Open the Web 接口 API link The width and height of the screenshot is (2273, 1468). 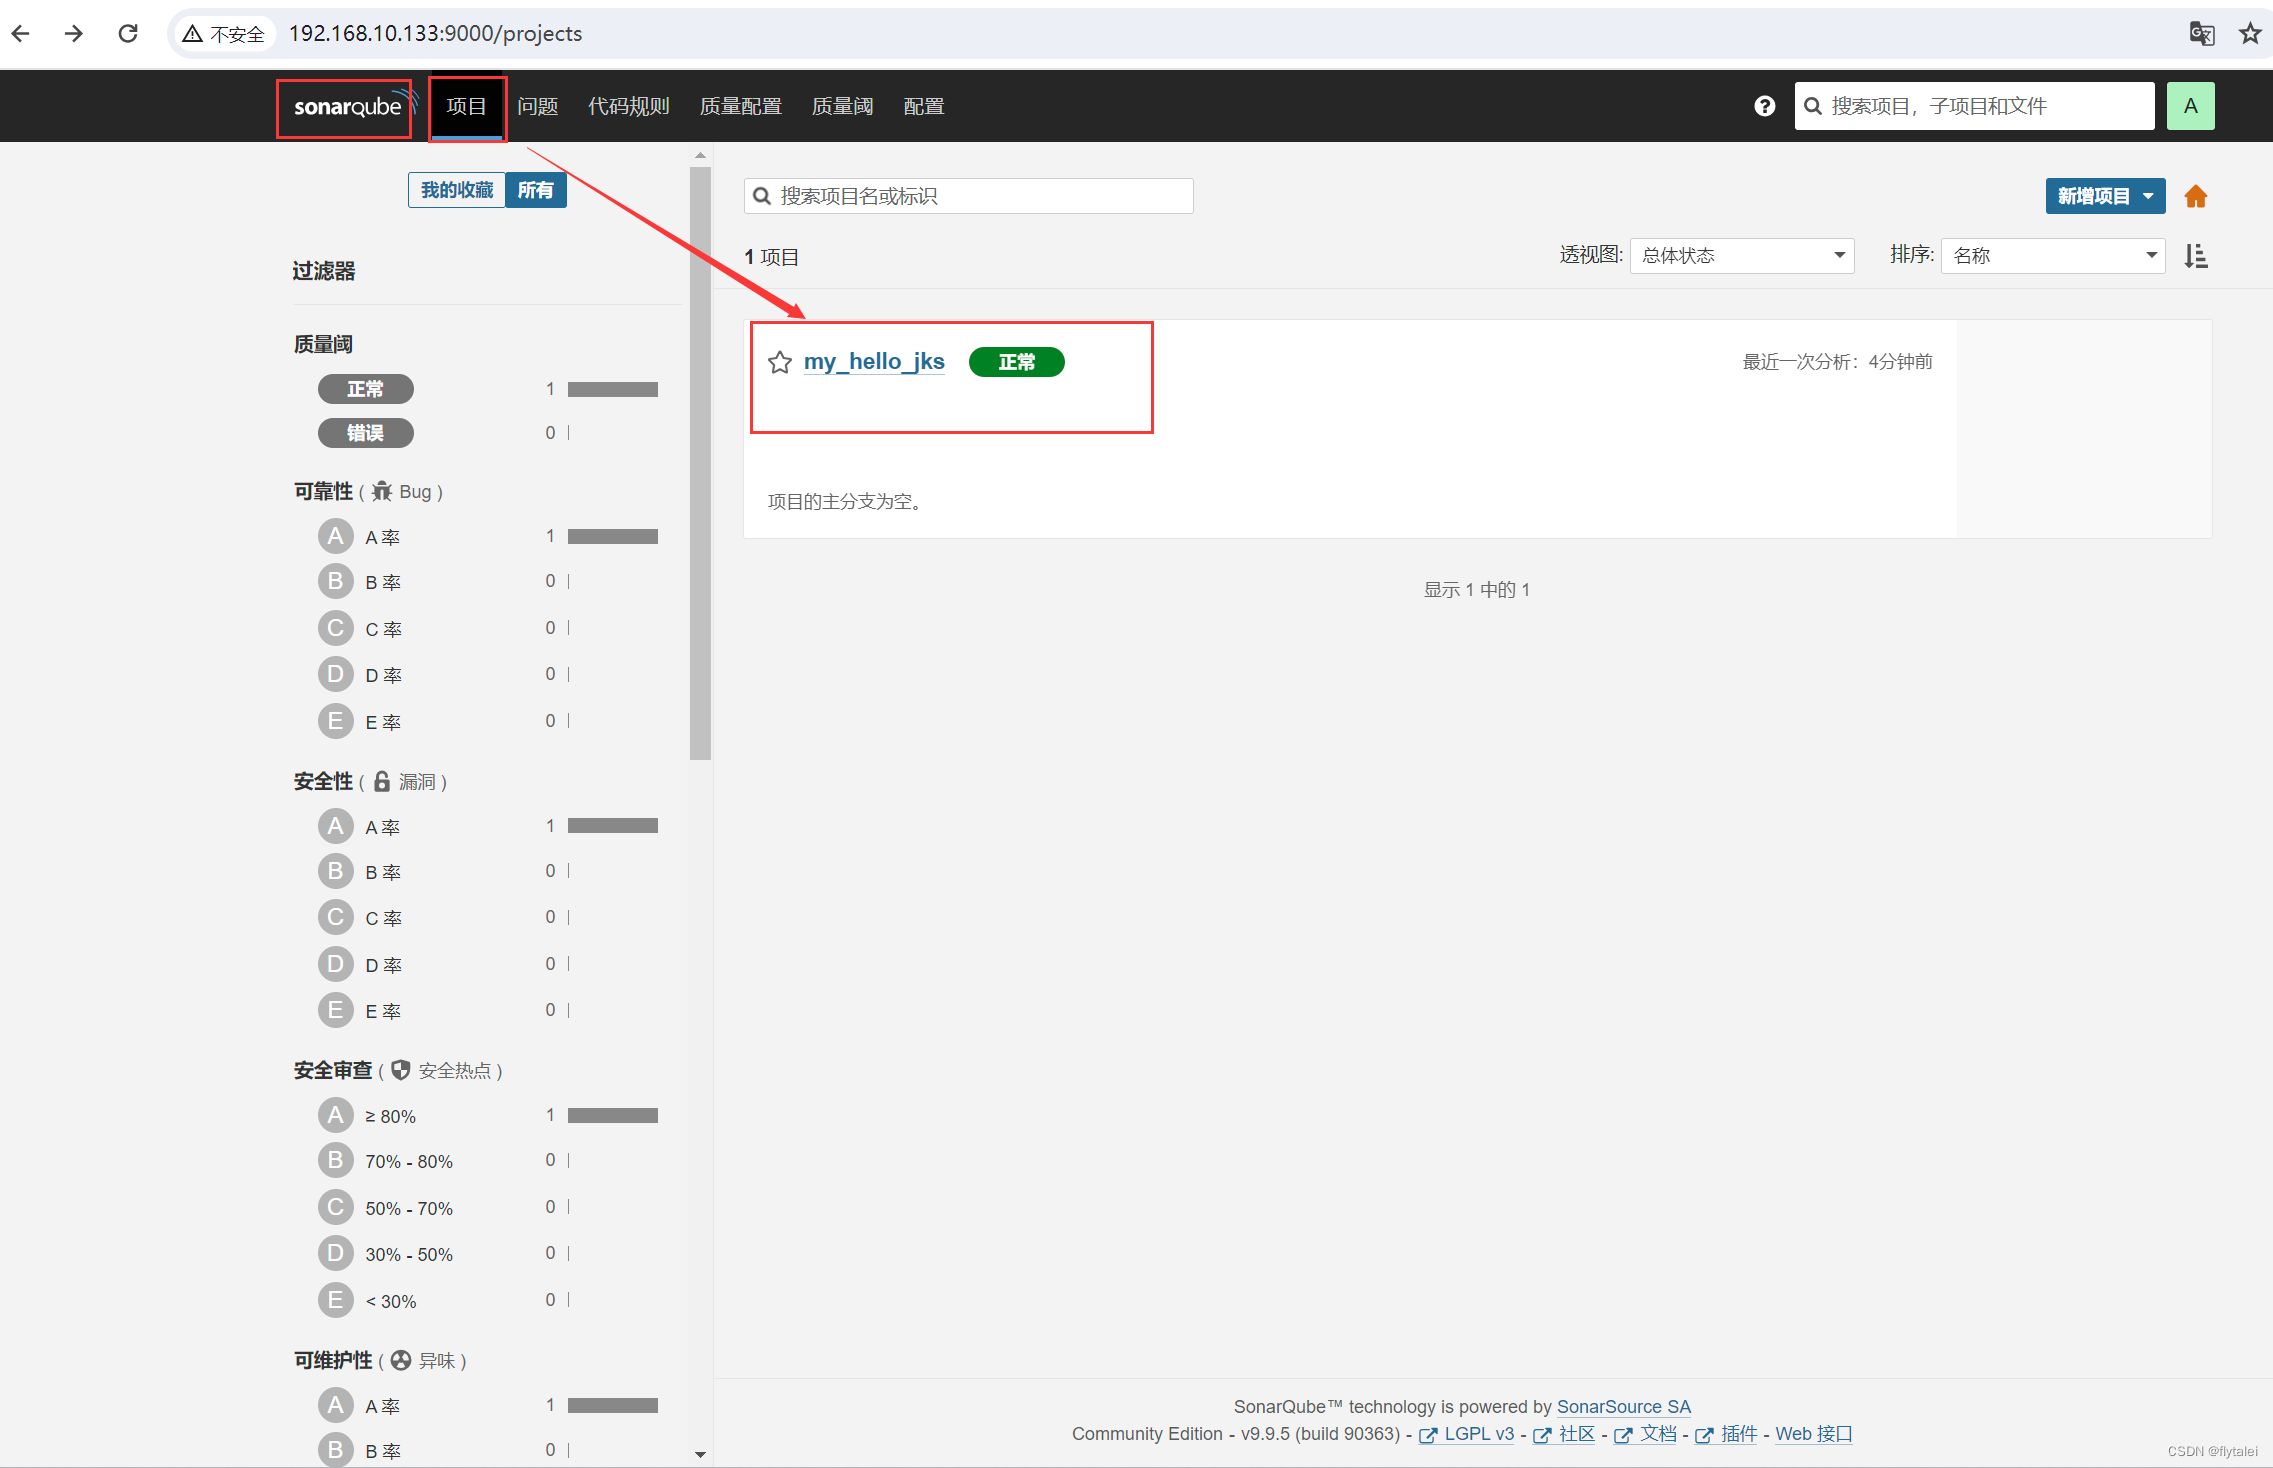(1814, 1434)
